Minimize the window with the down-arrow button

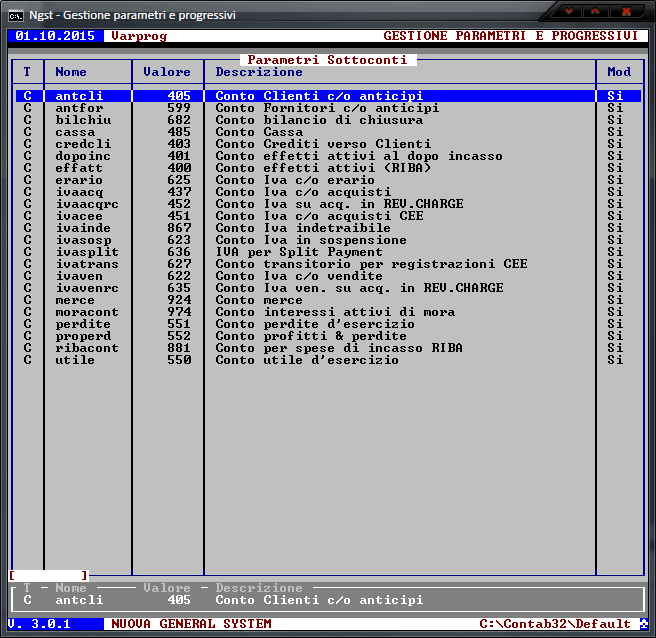571,12
